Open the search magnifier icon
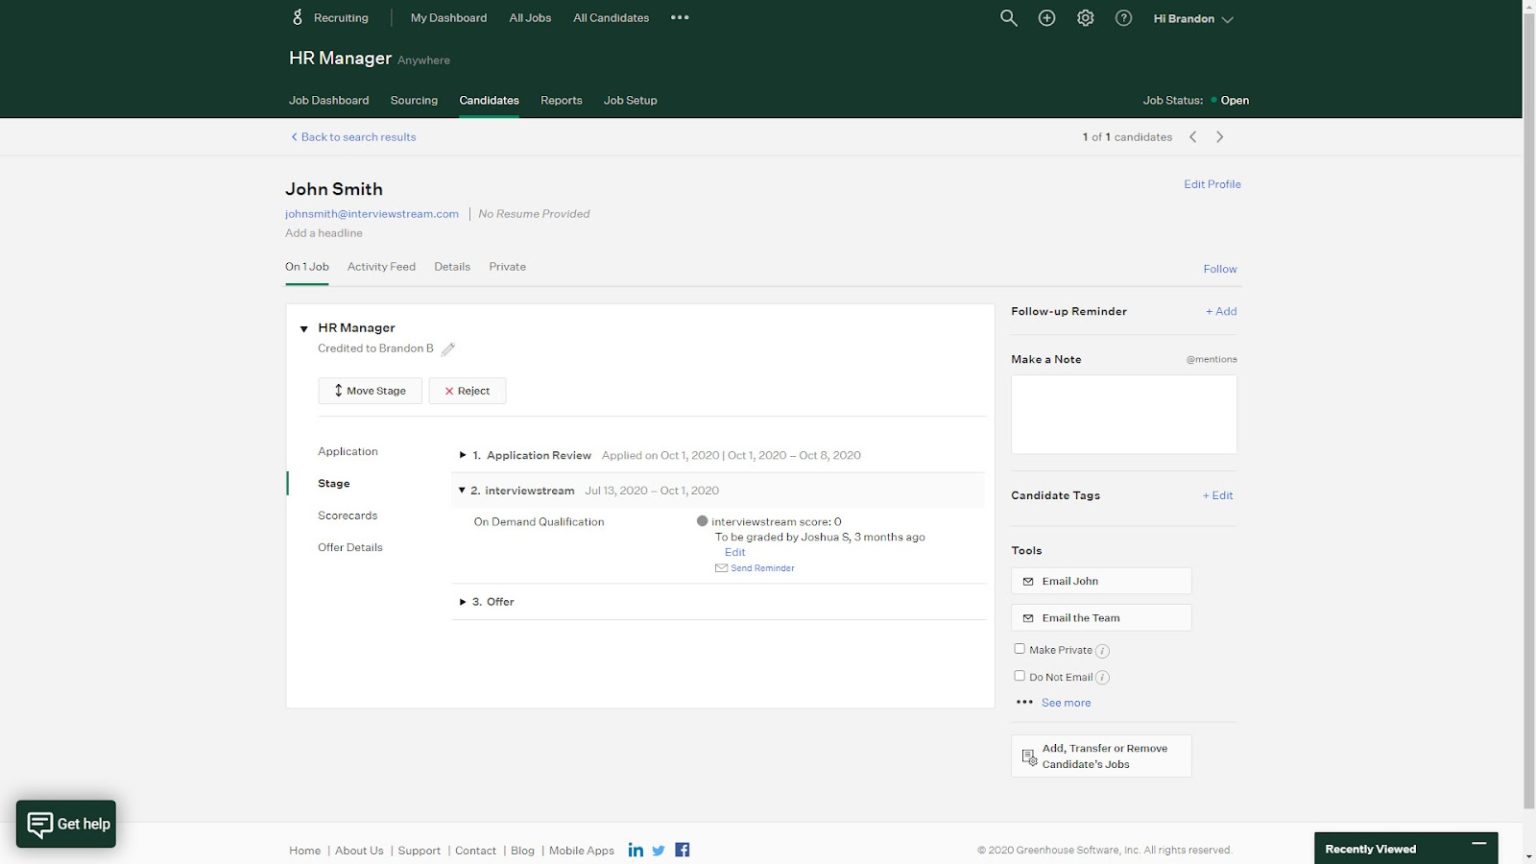1536x864 pixels. tap(1008, 17)
